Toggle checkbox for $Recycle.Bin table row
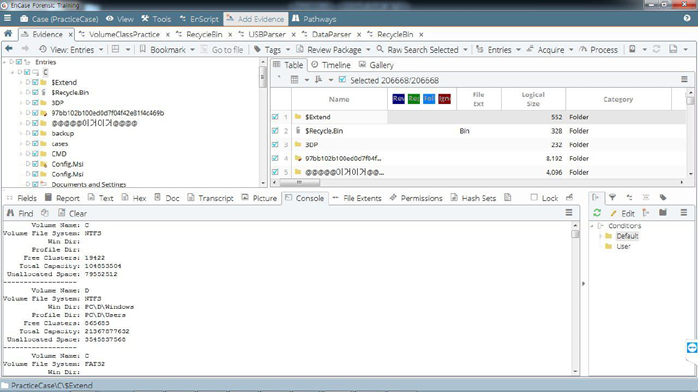The image size is (698, 392). click(275, 130)
